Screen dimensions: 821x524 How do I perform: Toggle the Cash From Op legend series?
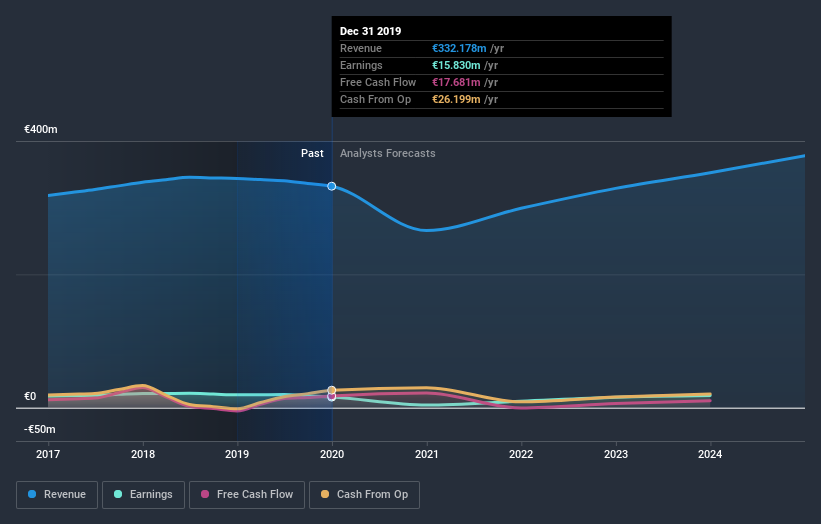click(364, 495)
